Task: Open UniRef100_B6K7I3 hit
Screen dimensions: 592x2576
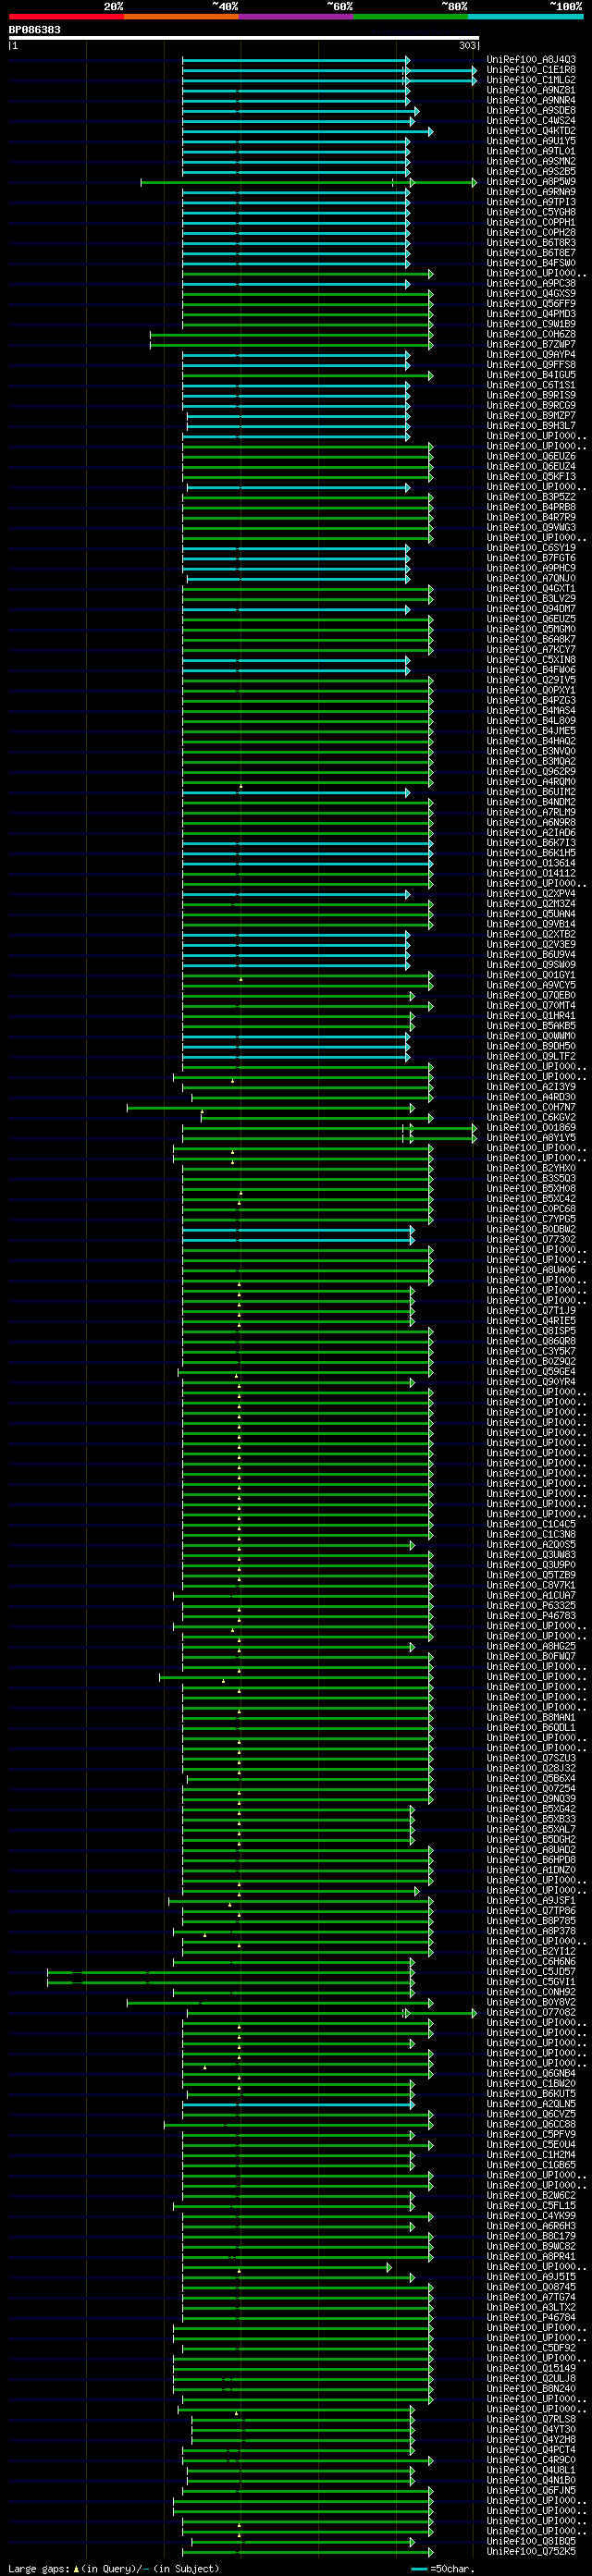Action: (531, 843)
